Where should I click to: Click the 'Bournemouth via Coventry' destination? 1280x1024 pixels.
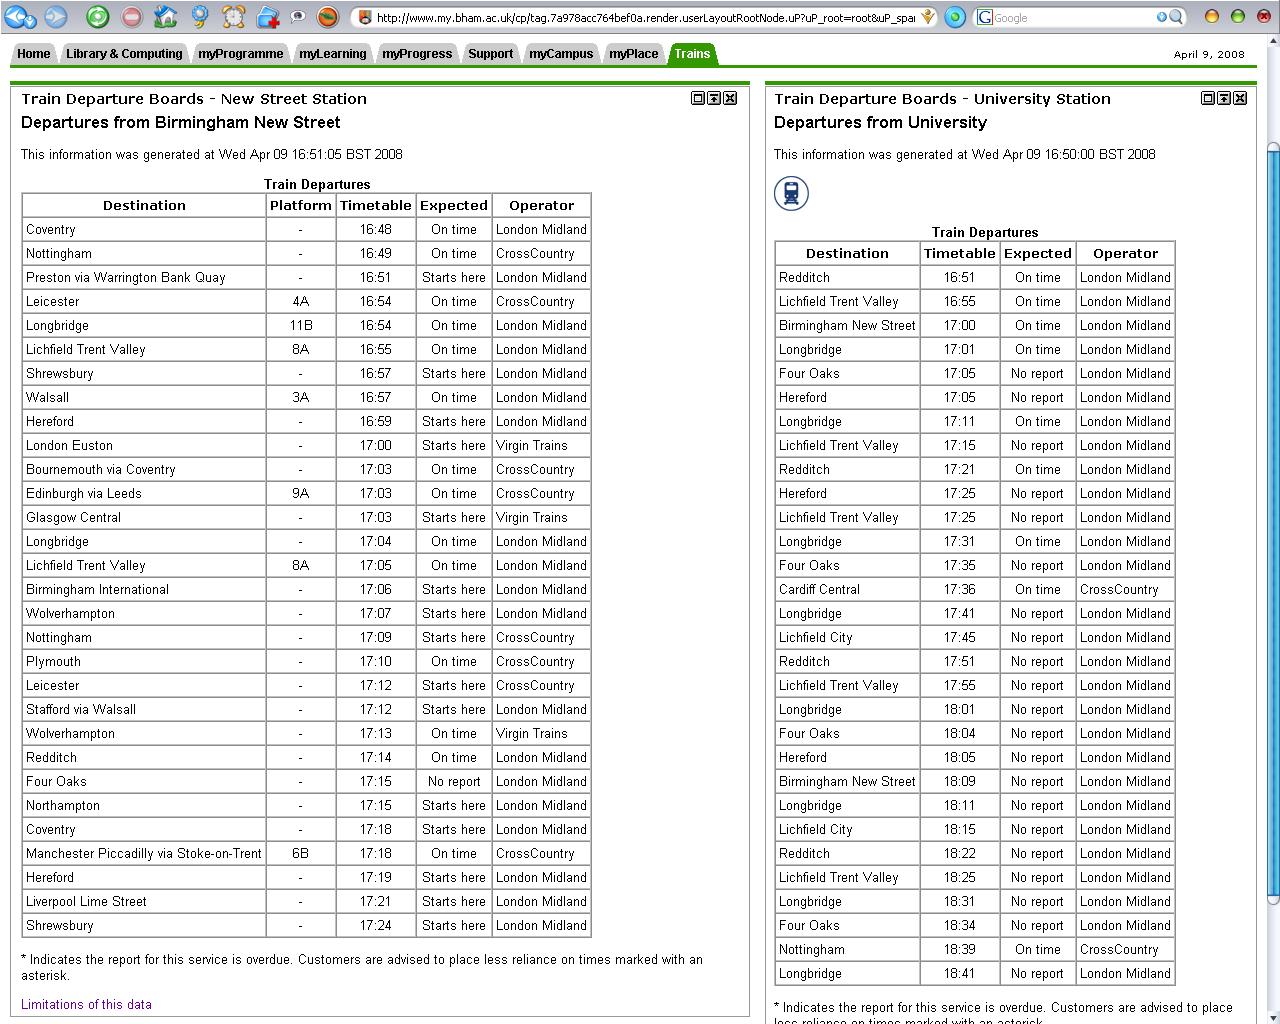101,469
